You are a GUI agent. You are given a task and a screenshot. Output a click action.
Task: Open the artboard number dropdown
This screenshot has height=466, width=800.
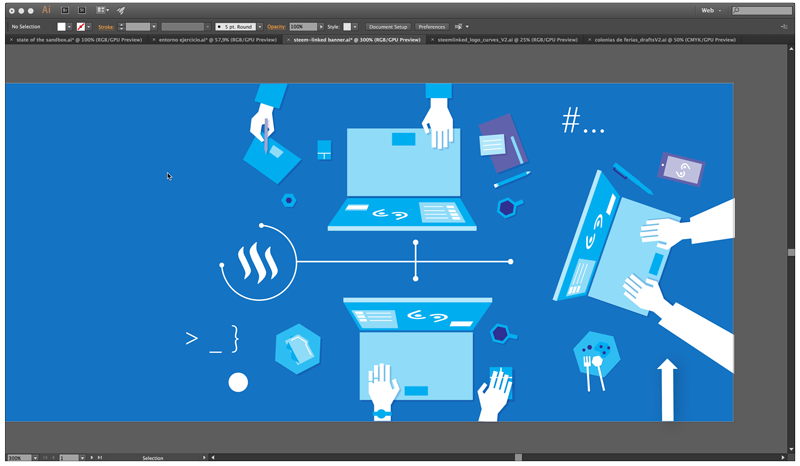82,458
